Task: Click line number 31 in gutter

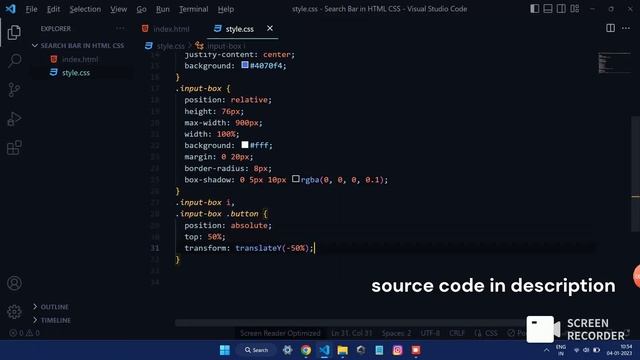Action: [x=155, y=248]
